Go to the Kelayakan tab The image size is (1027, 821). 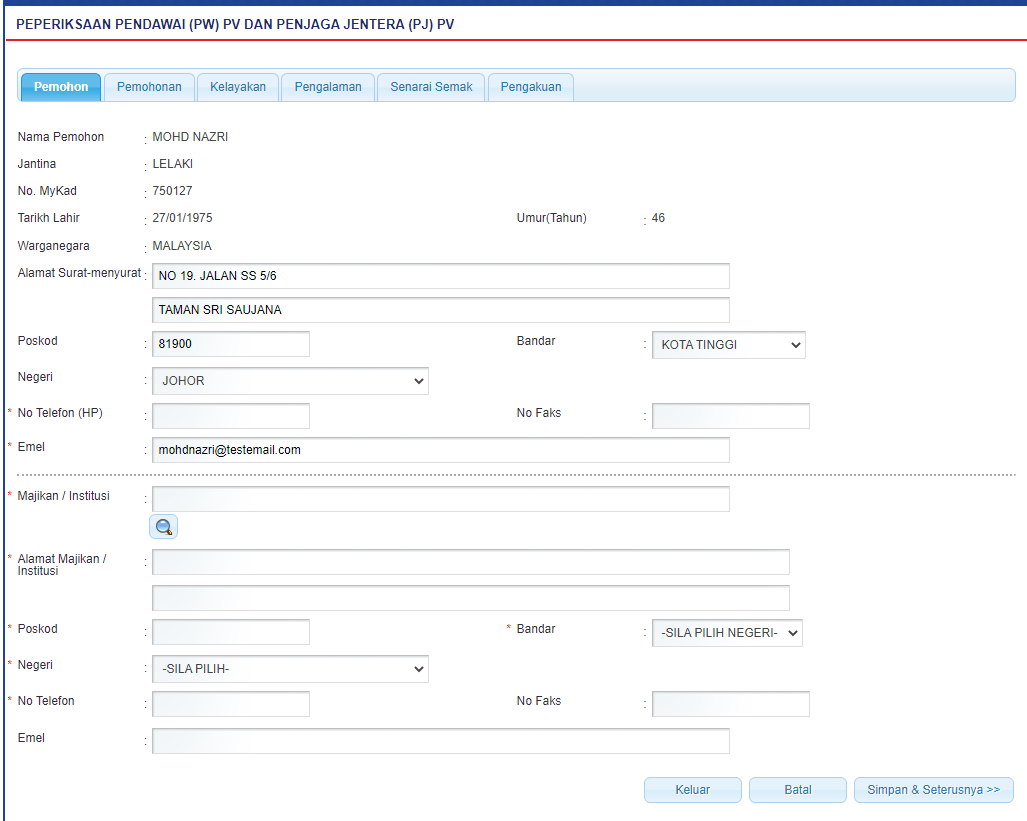238,87
